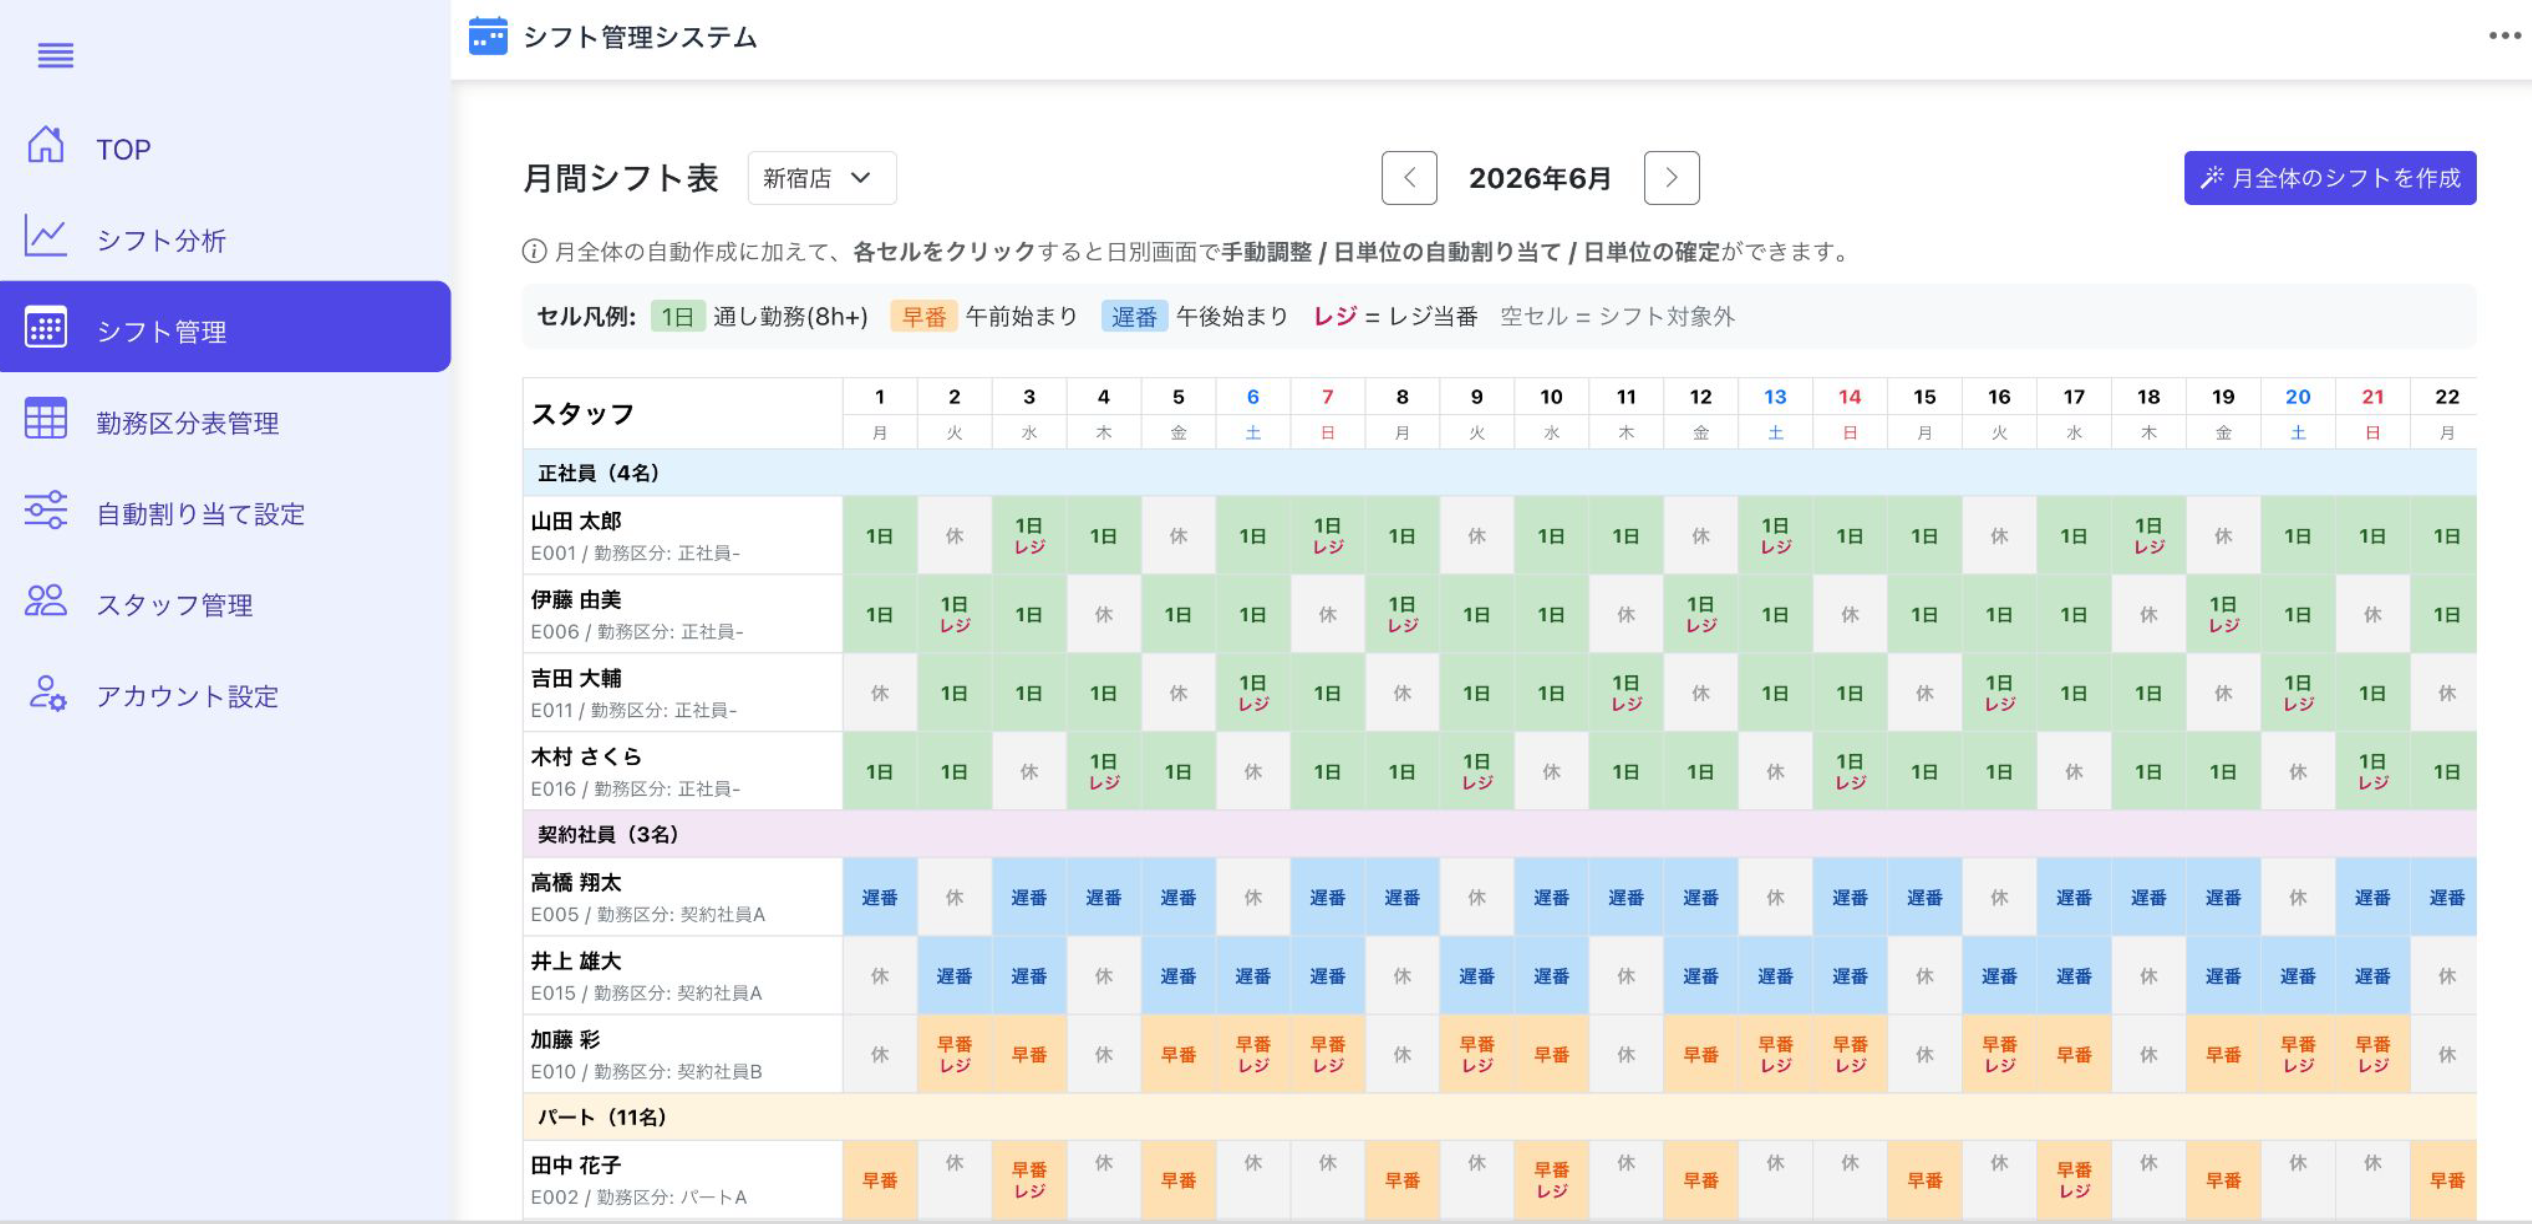Image resolution: width=2532 pixels, height=1224 pixels.
Task: Navigate to スタッフ管理
Action: coord(225,604)
